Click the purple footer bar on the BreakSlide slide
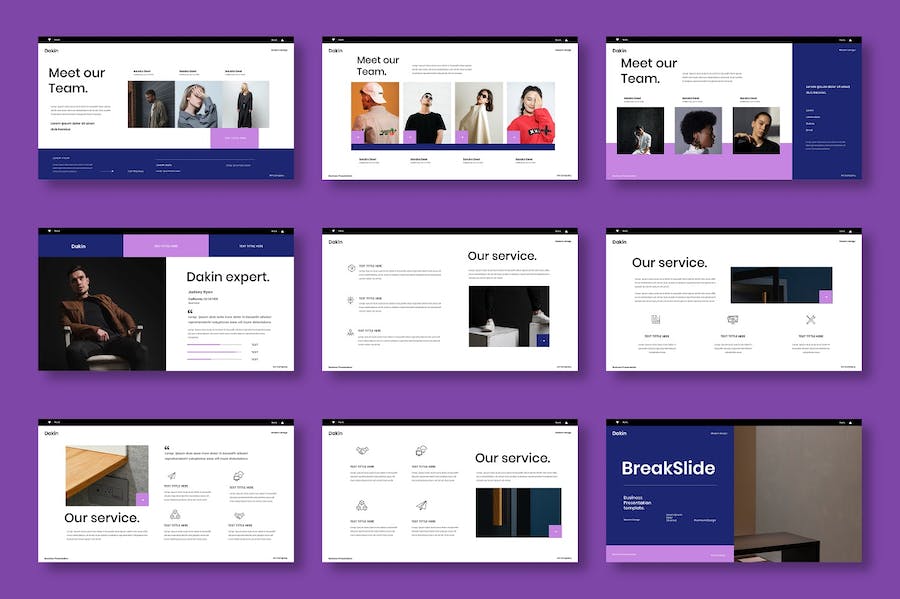The height and width of the screenshot is (599, 900). click(669, 553)
